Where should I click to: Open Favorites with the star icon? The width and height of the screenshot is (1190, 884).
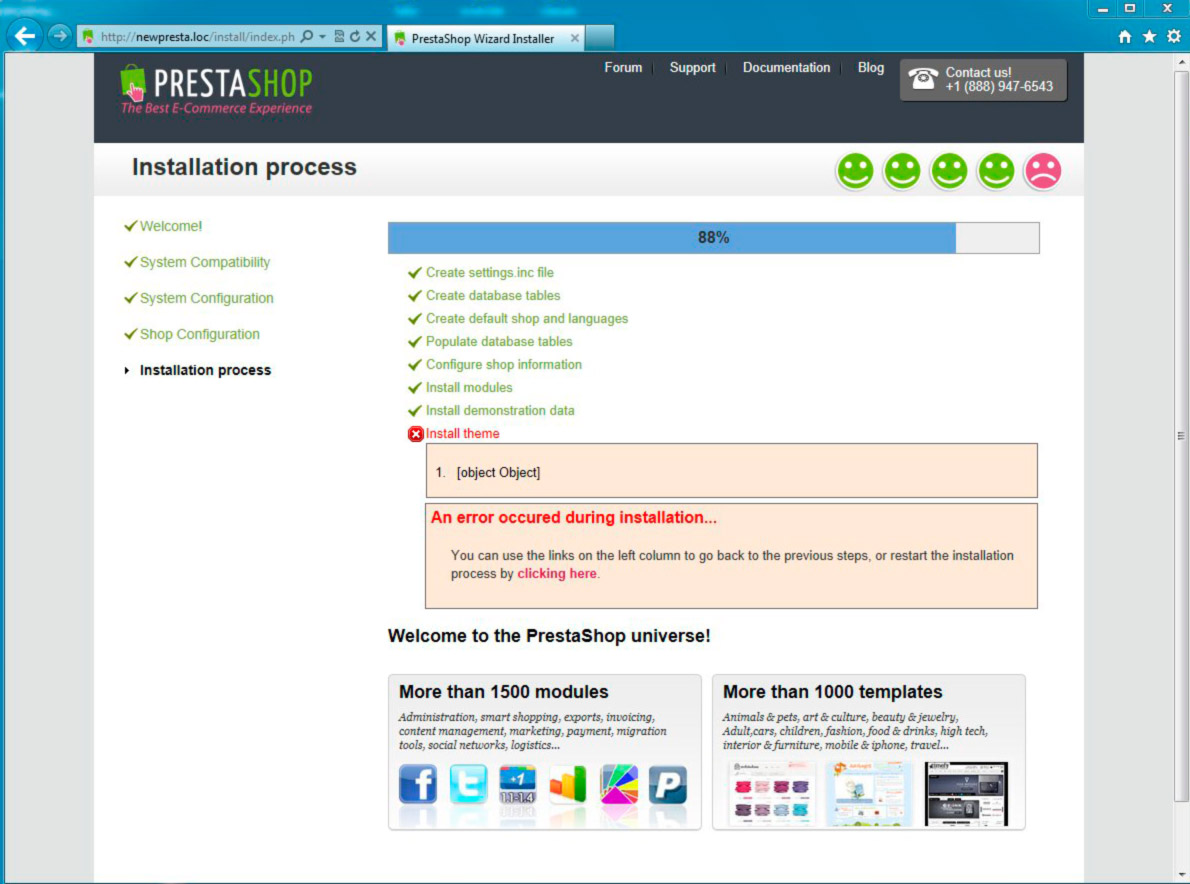tap(1149, 36)
